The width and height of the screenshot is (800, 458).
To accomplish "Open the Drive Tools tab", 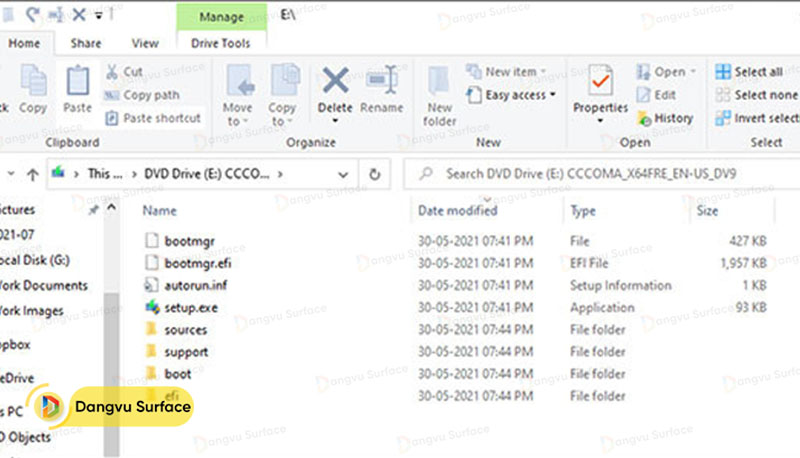I will (x=220, y=43).
